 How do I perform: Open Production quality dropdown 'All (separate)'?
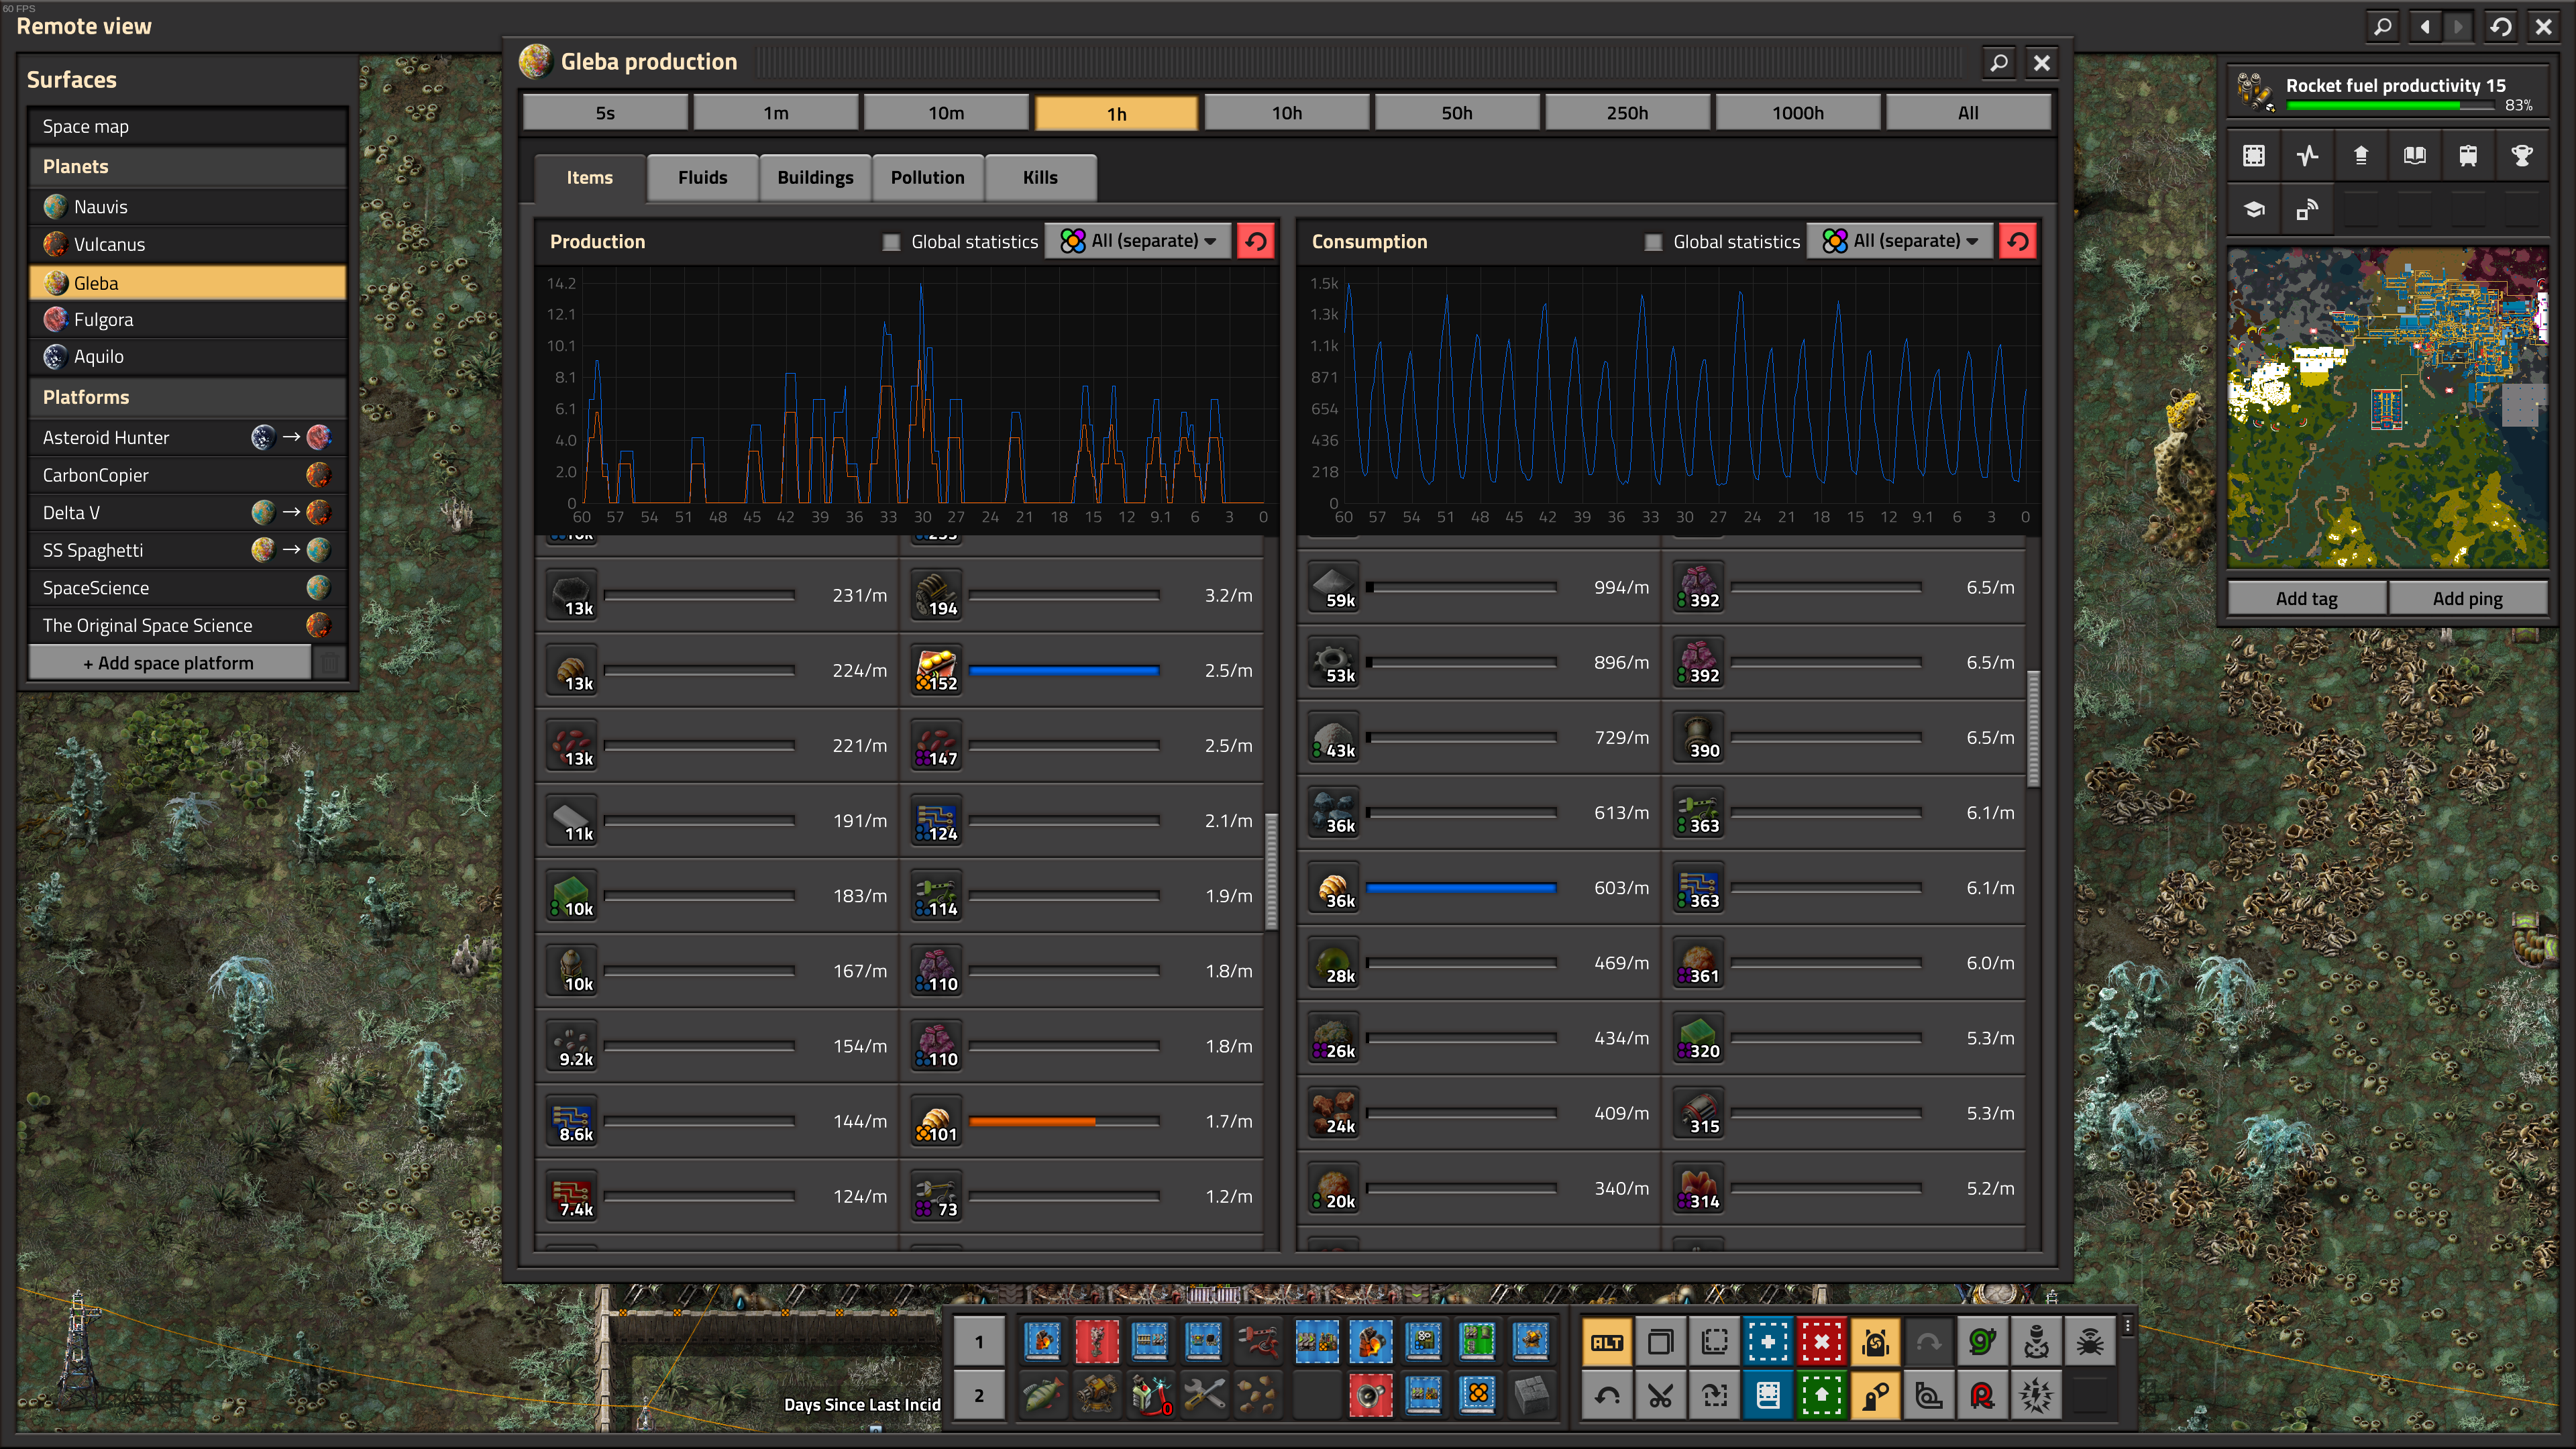pos(1138,241)
